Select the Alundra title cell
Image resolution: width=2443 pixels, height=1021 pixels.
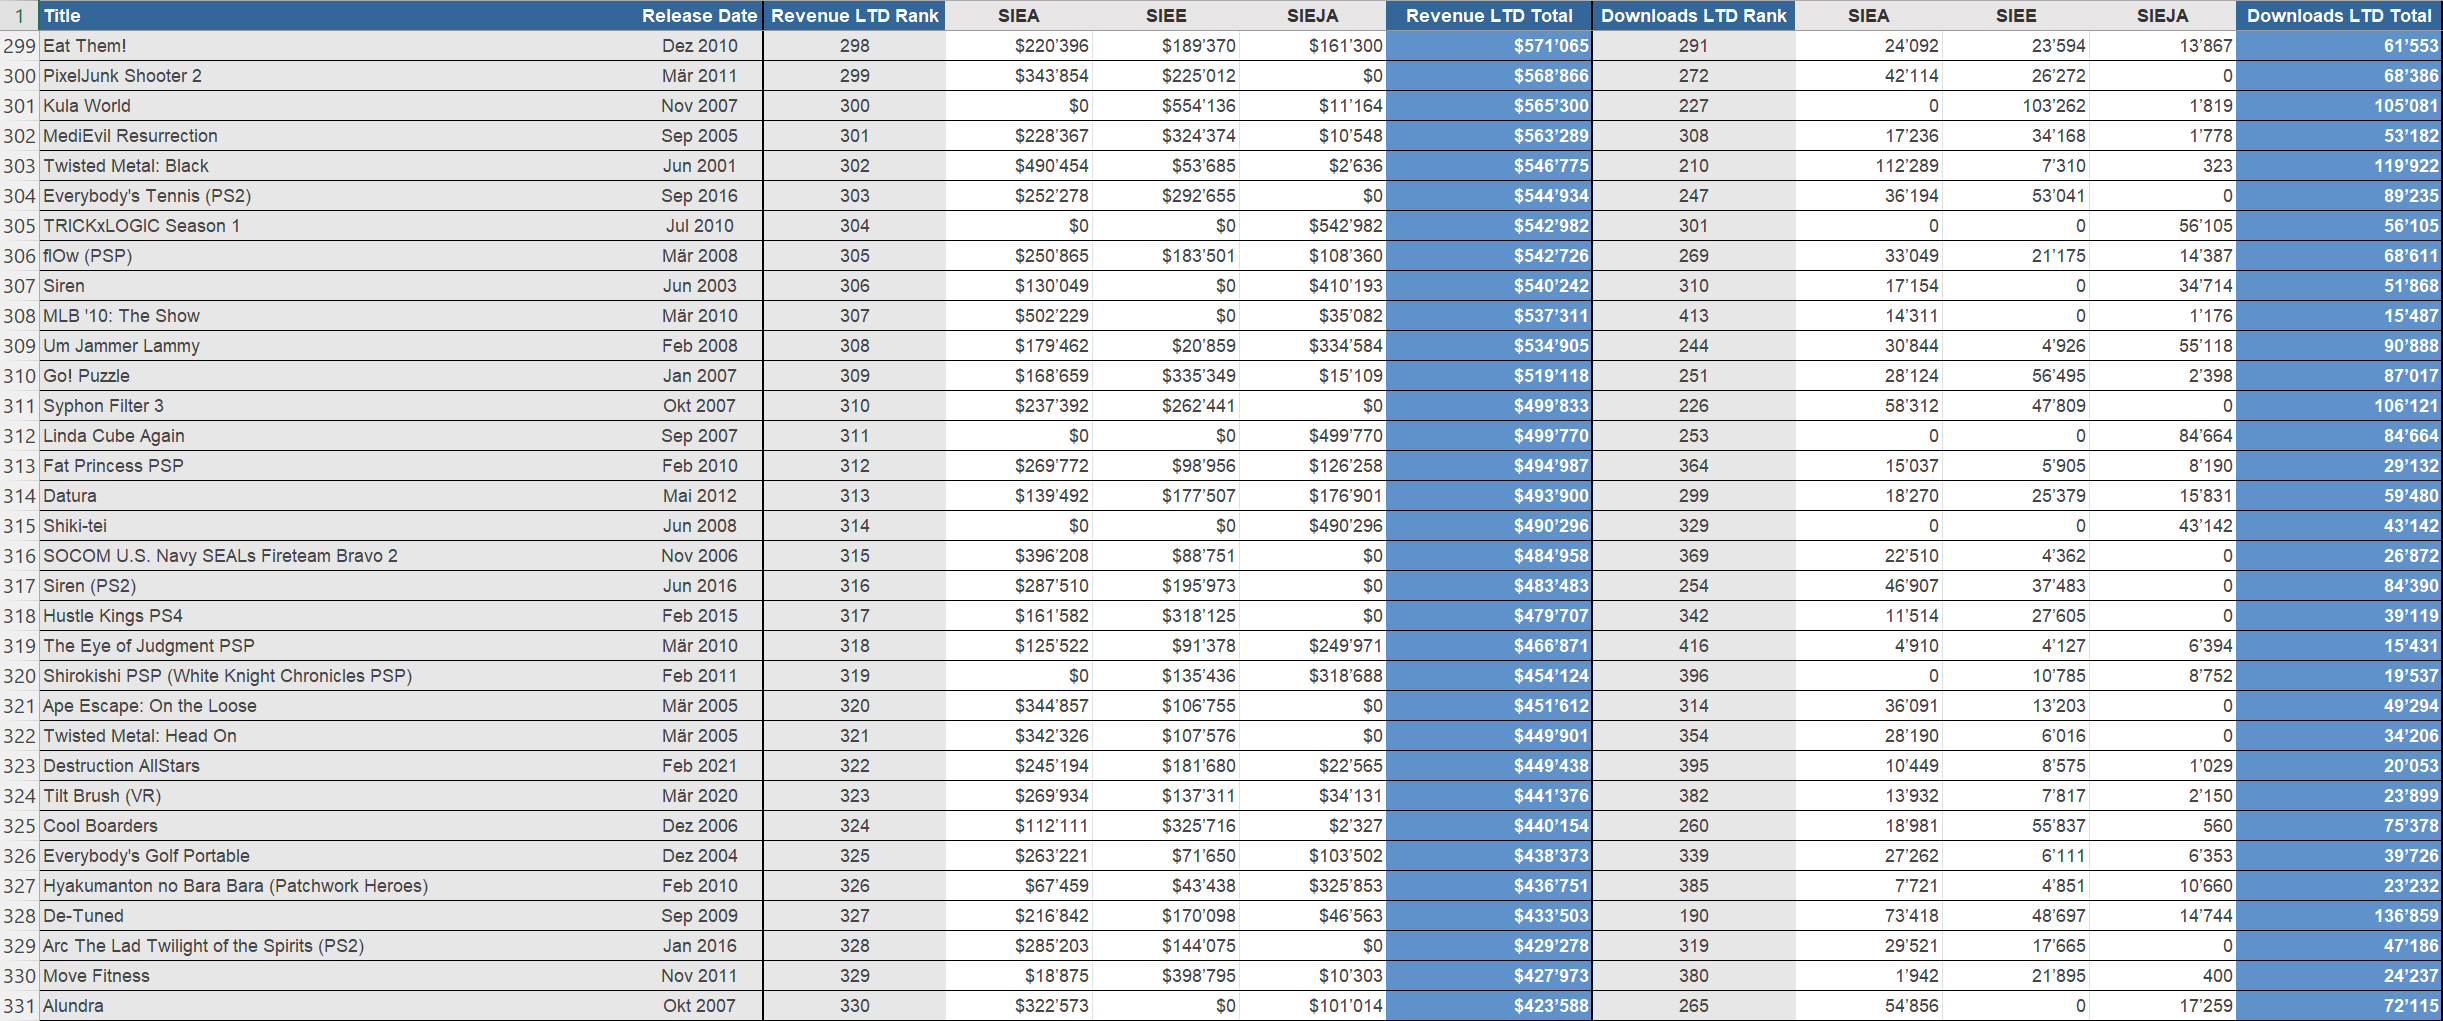[73, 1006]
